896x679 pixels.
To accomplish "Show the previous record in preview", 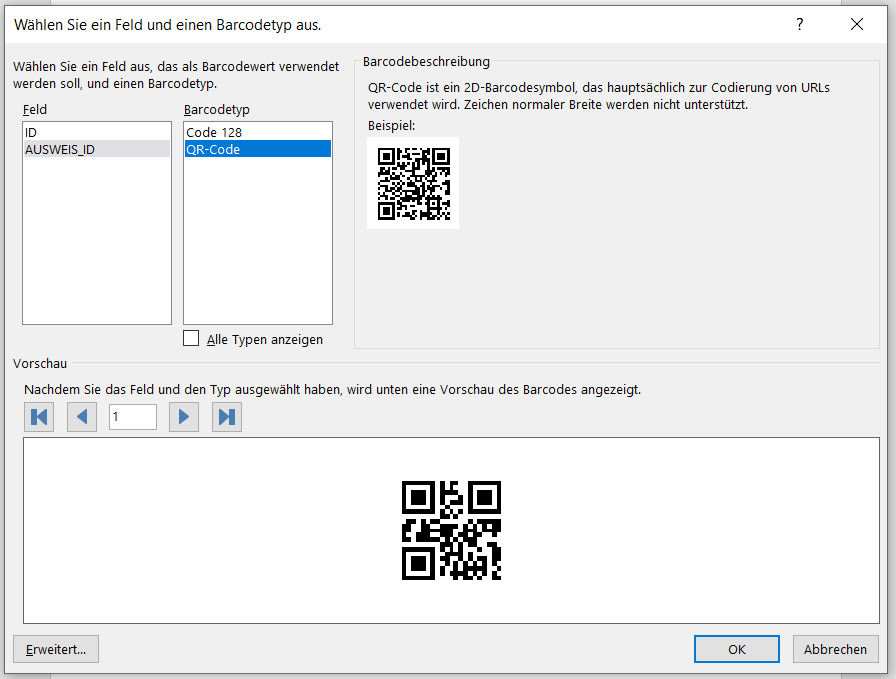I will 82,417.
